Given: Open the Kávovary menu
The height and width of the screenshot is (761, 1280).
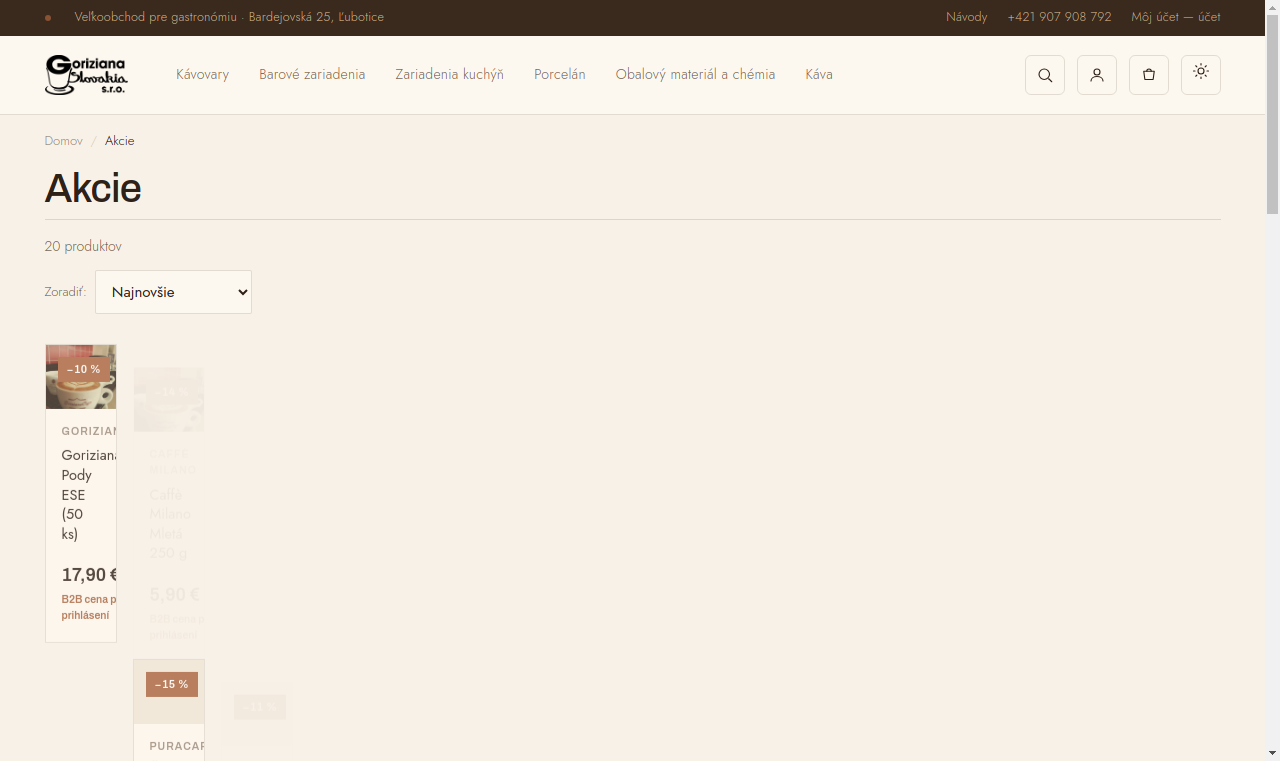Looking at the screenshot, I should 202,75.
